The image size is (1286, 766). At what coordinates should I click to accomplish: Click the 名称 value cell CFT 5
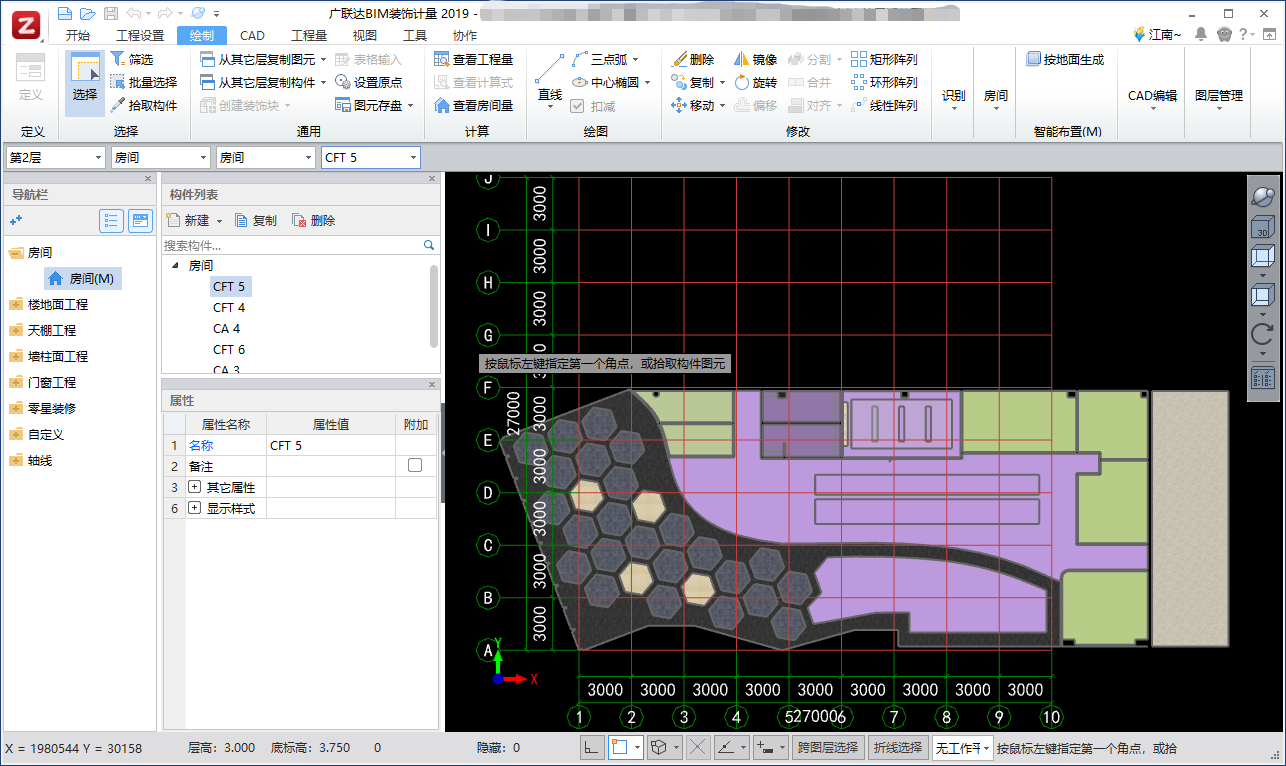(x=331, y=445)
